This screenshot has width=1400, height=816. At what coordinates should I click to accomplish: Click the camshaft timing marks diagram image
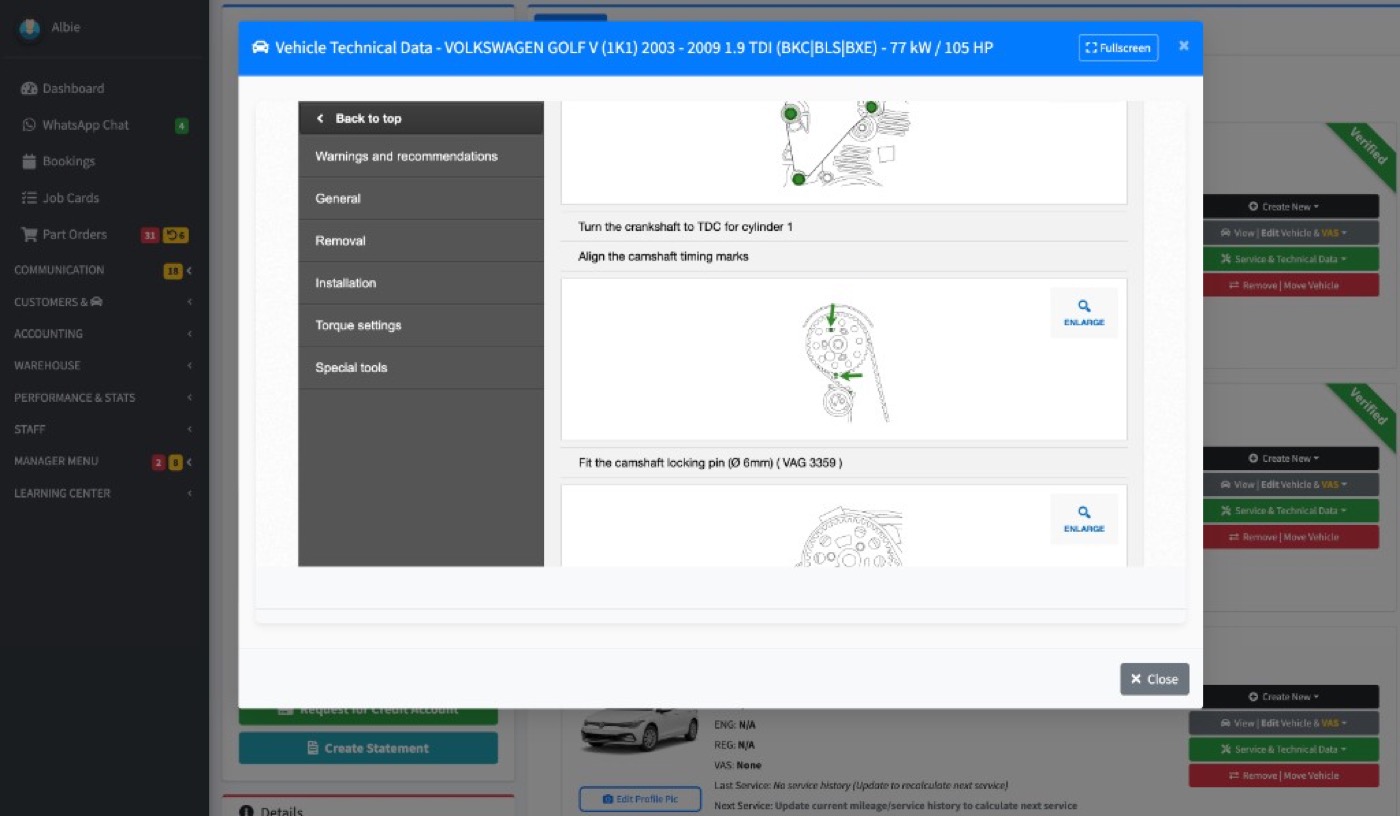point(846,362)
